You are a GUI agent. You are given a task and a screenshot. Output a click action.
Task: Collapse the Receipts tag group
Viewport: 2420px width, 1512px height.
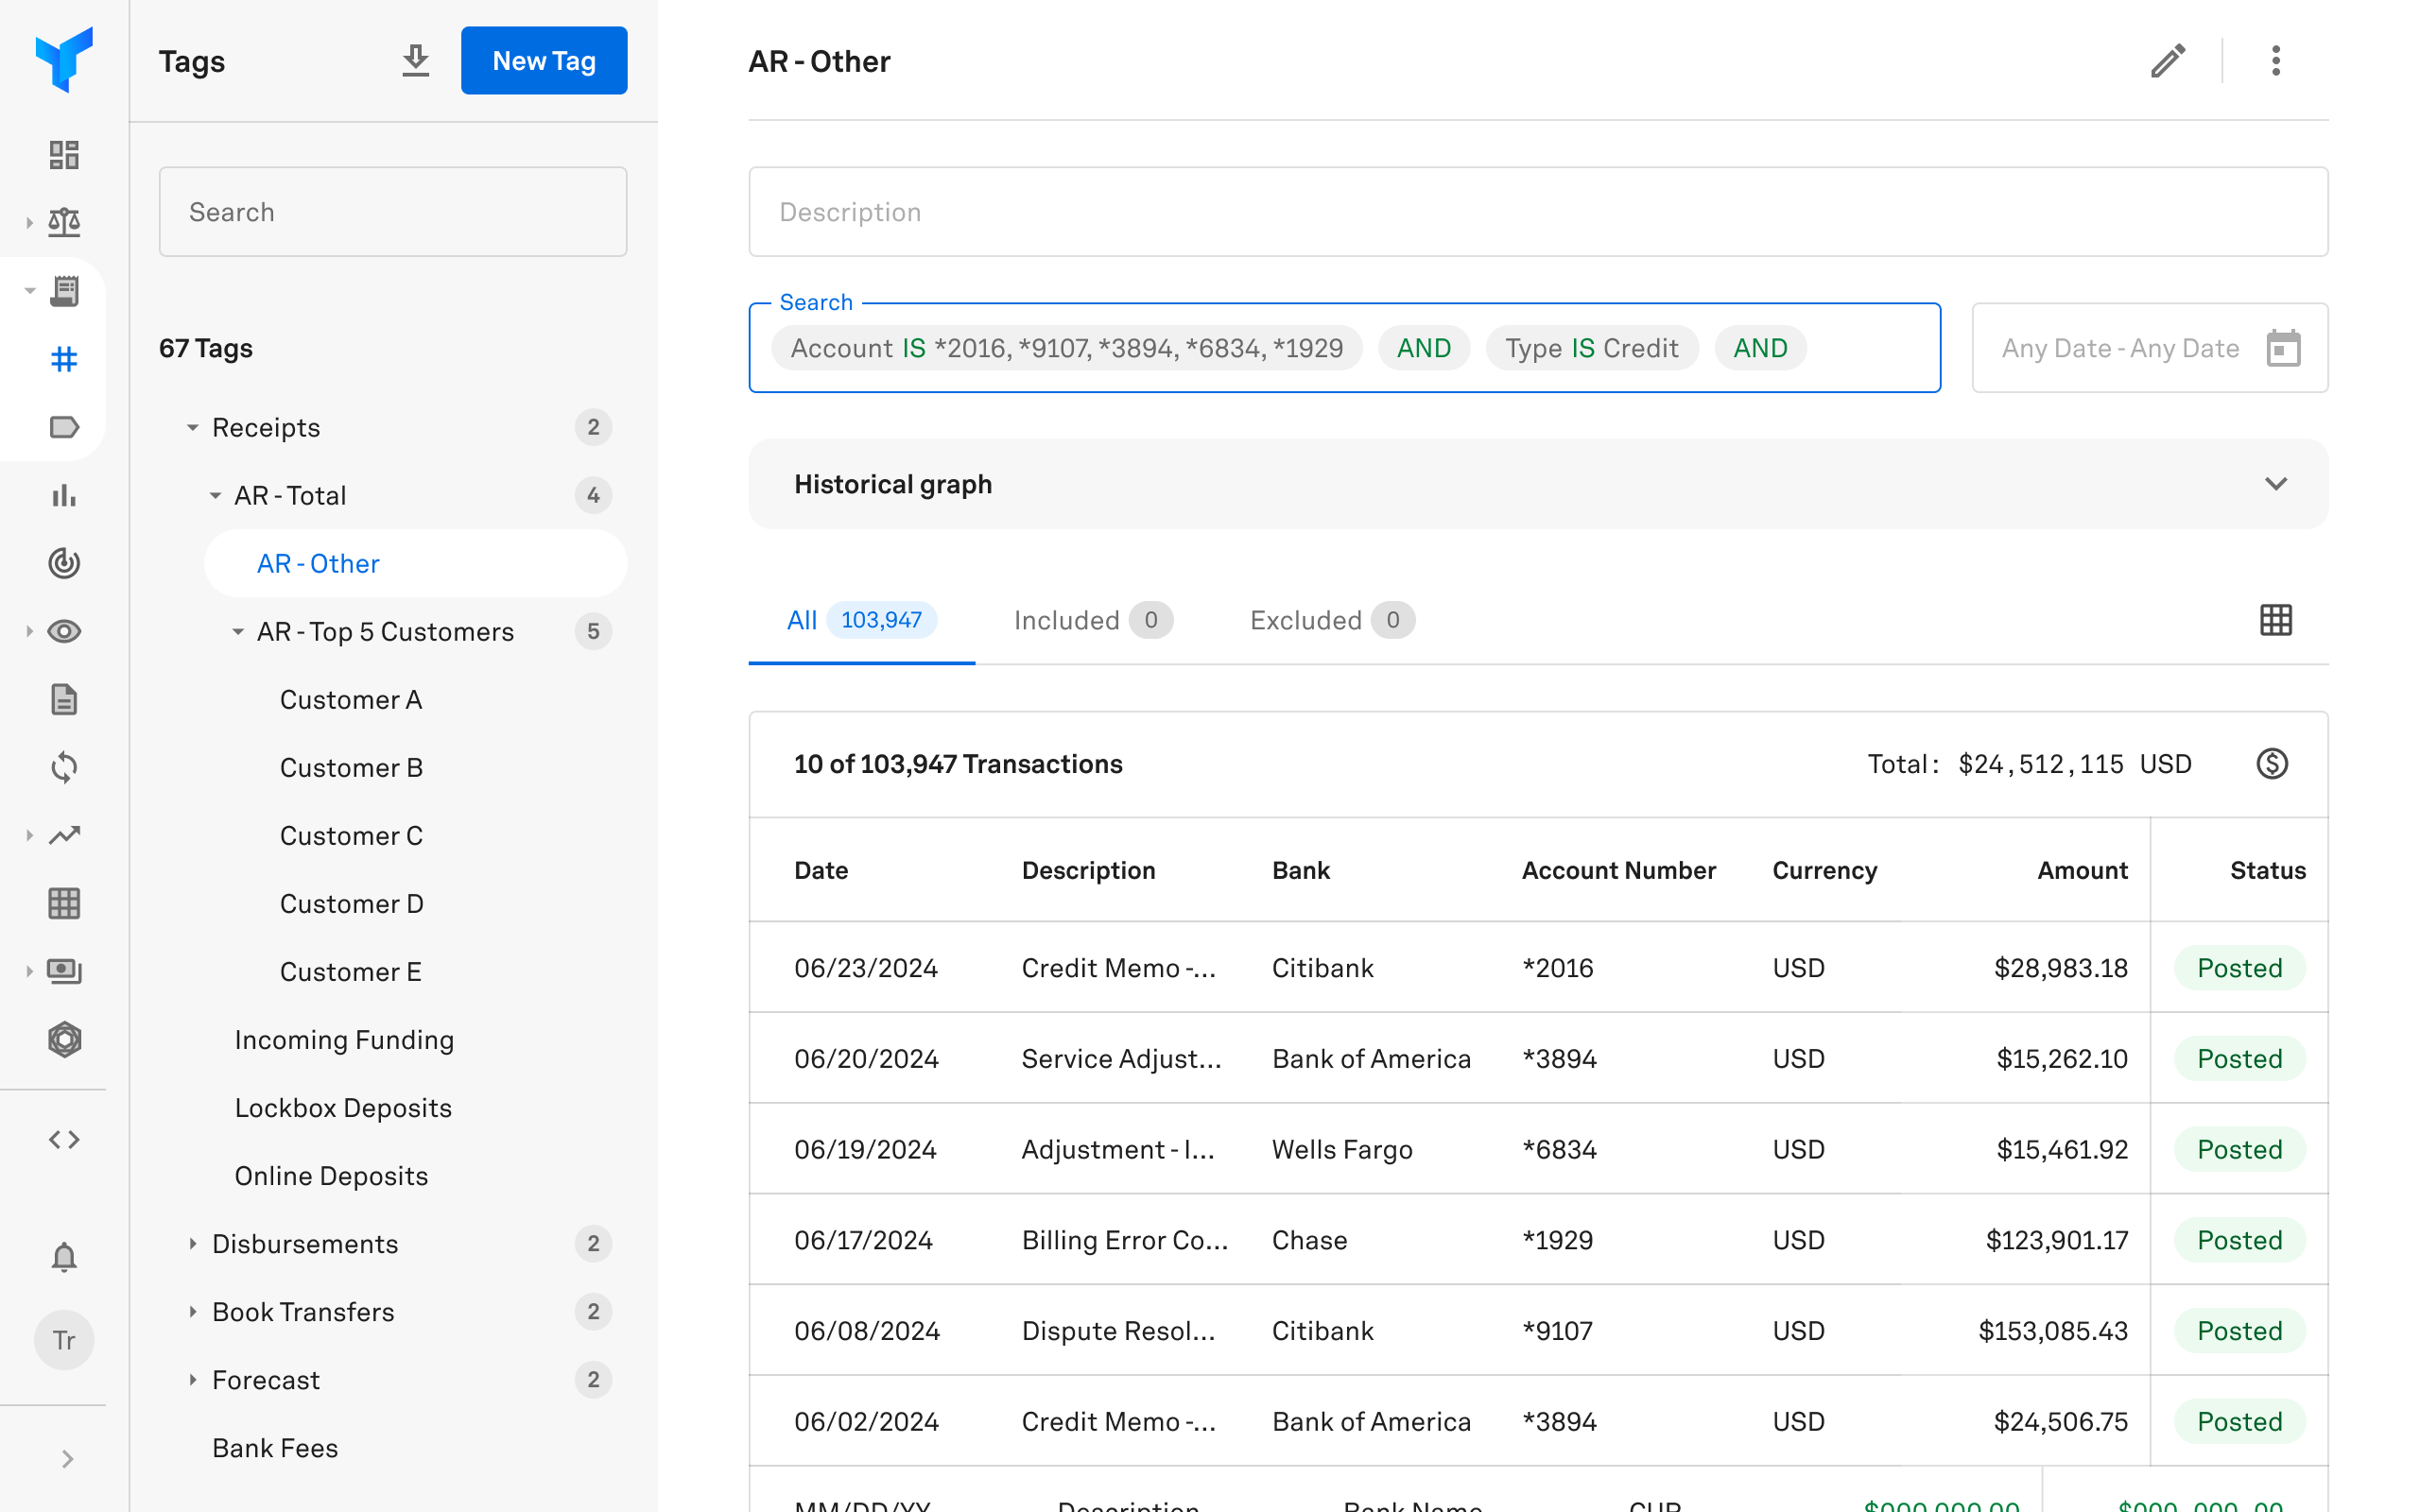[x=192, y=427]
